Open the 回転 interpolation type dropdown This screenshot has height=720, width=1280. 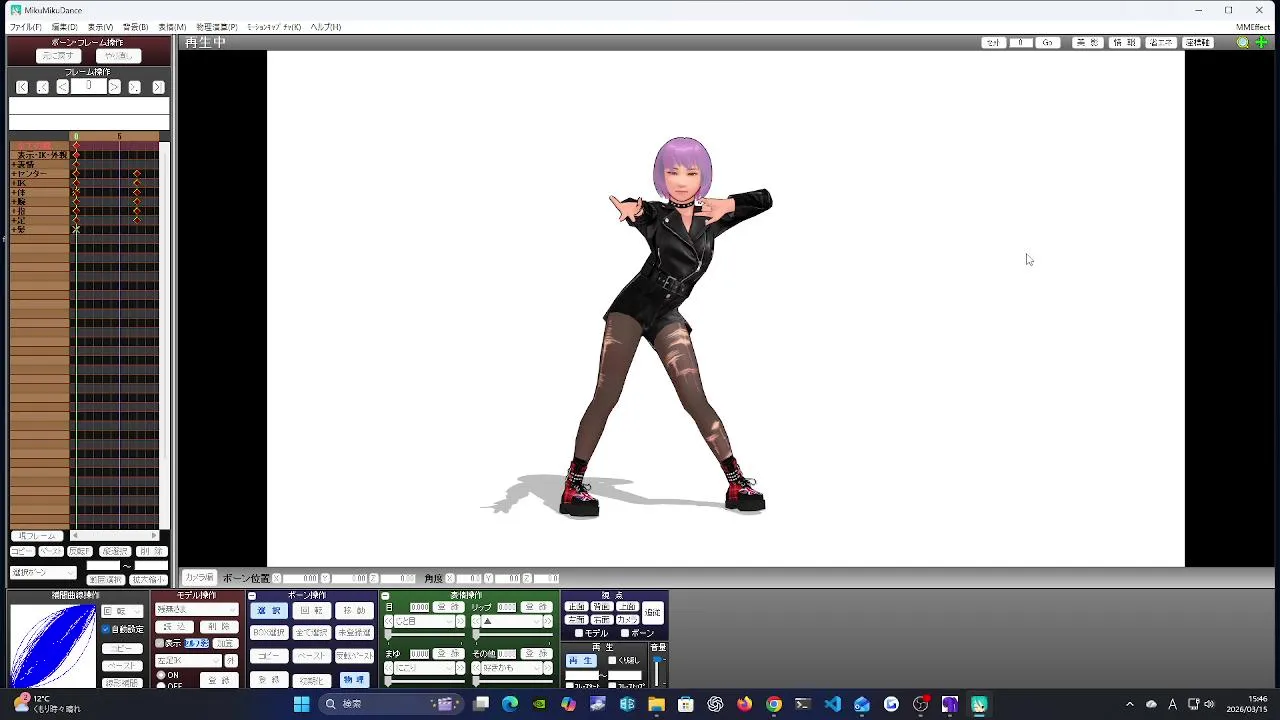pos(121,611)
